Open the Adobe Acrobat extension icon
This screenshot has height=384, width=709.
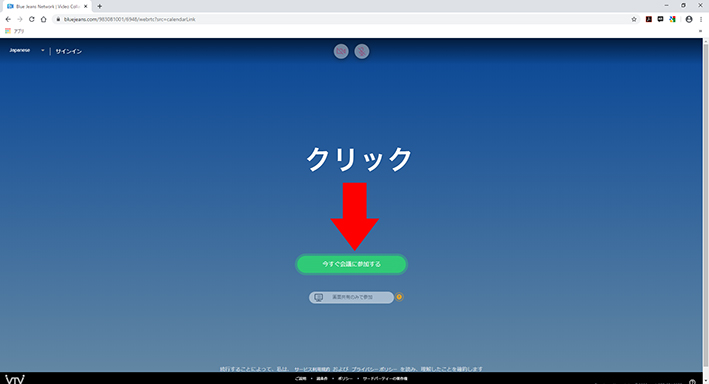tap(648, 19)
